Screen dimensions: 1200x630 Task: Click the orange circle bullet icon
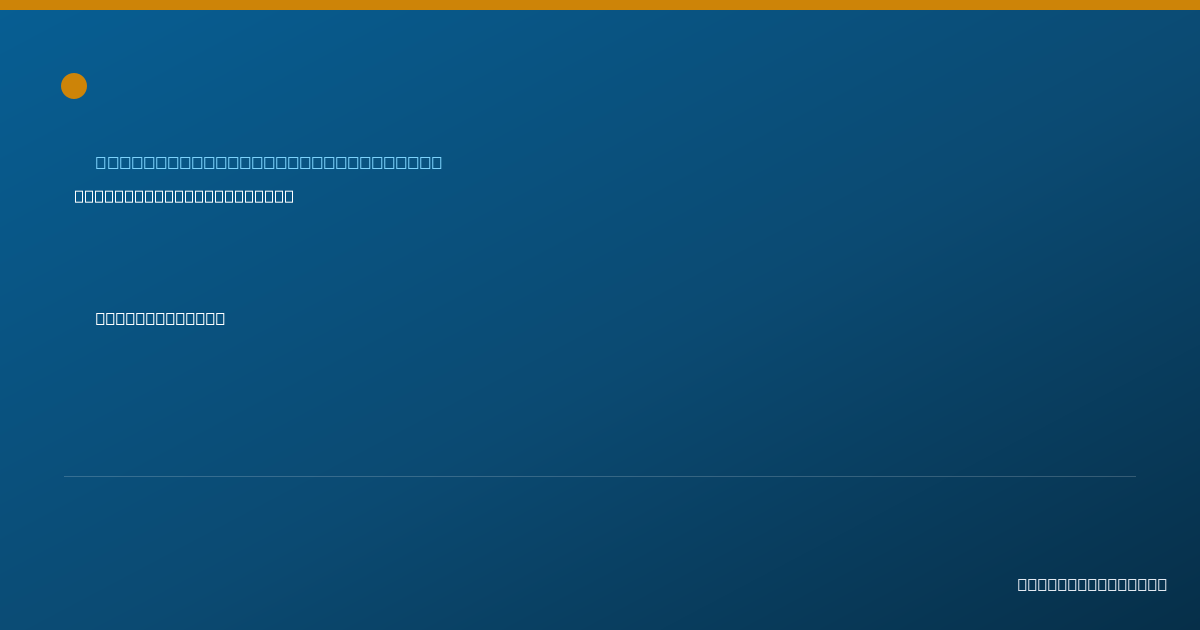[x=74, y=86]
